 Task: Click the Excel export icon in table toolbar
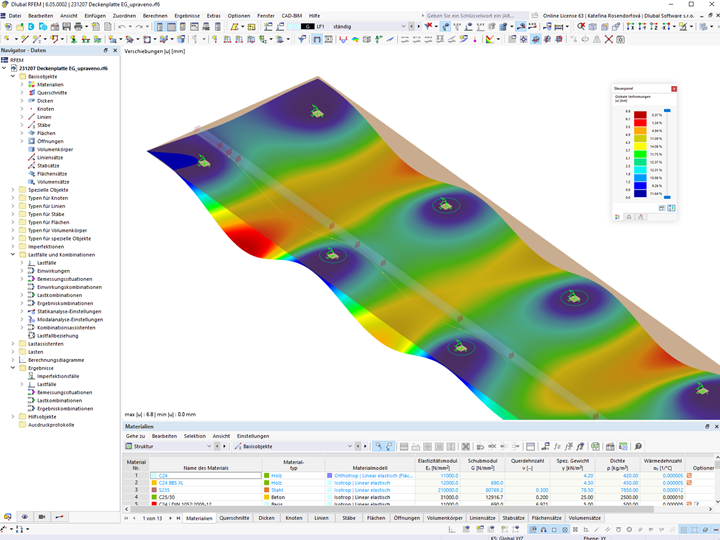tap(595, 446)
